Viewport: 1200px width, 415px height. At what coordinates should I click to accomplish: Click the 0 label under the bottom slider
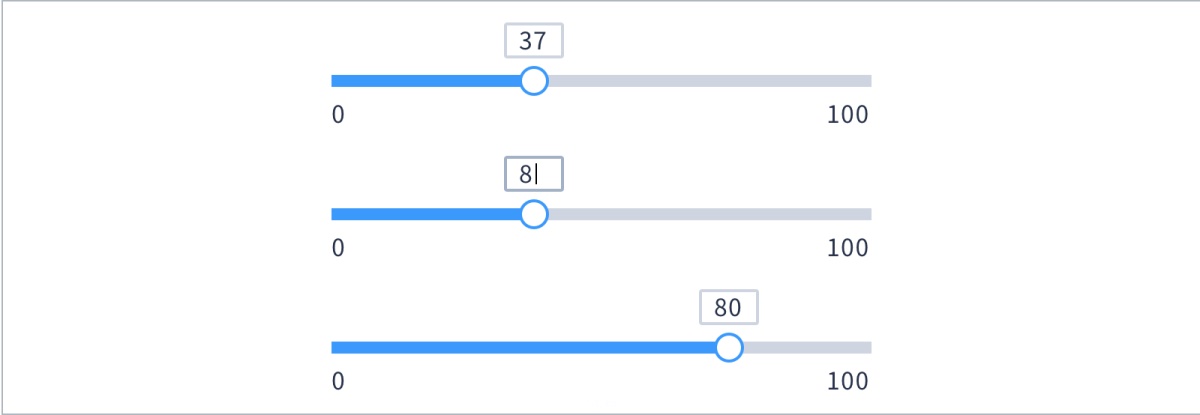[338, 381]
